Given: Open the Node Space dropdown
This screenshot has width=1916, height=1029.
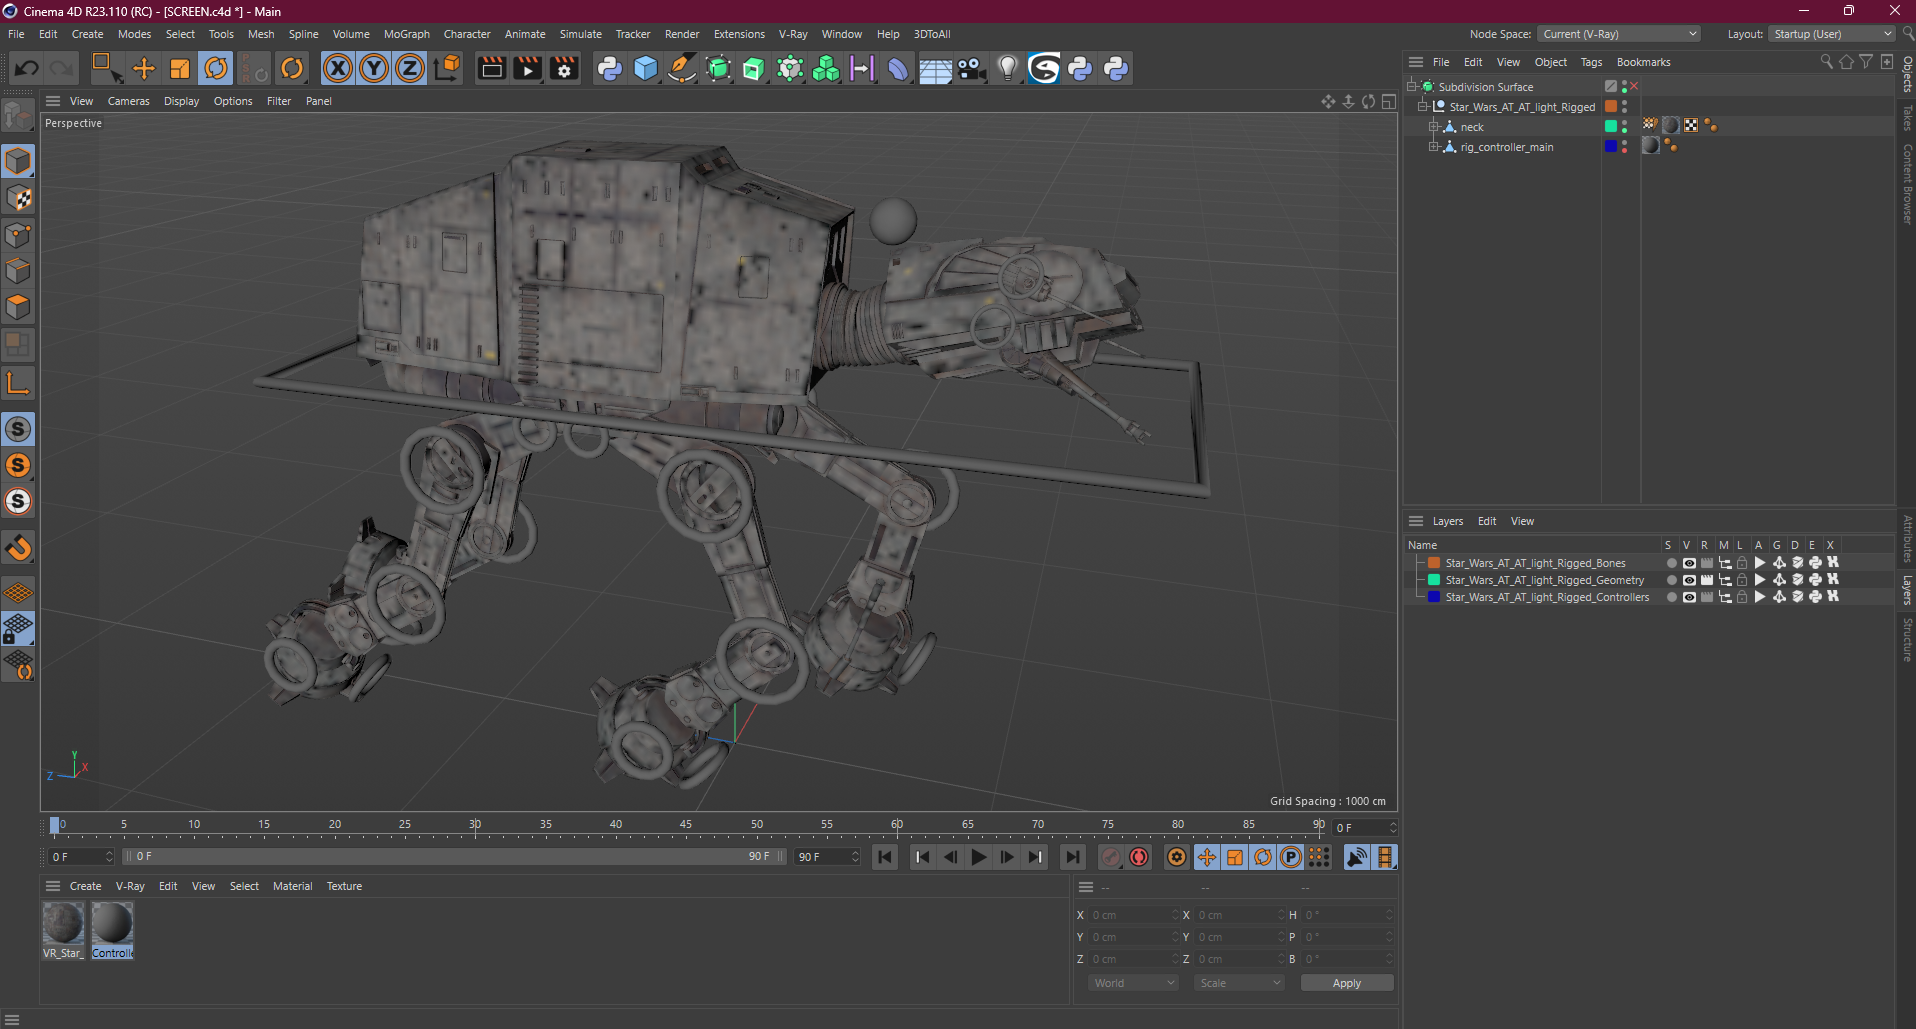Looking at the screenshot, I should [x=1618, y=34].
